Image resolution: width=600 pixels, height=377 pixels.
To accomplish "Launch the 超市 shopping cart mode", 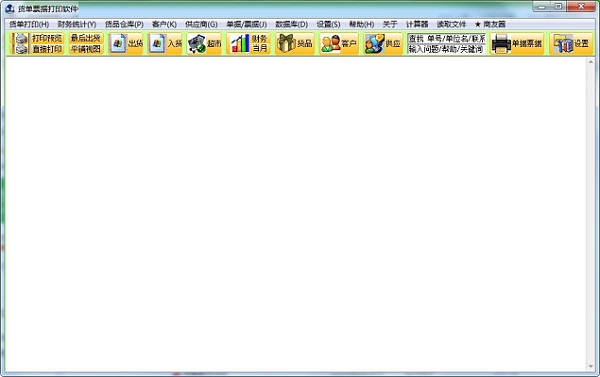I will [x=204, y=43].
